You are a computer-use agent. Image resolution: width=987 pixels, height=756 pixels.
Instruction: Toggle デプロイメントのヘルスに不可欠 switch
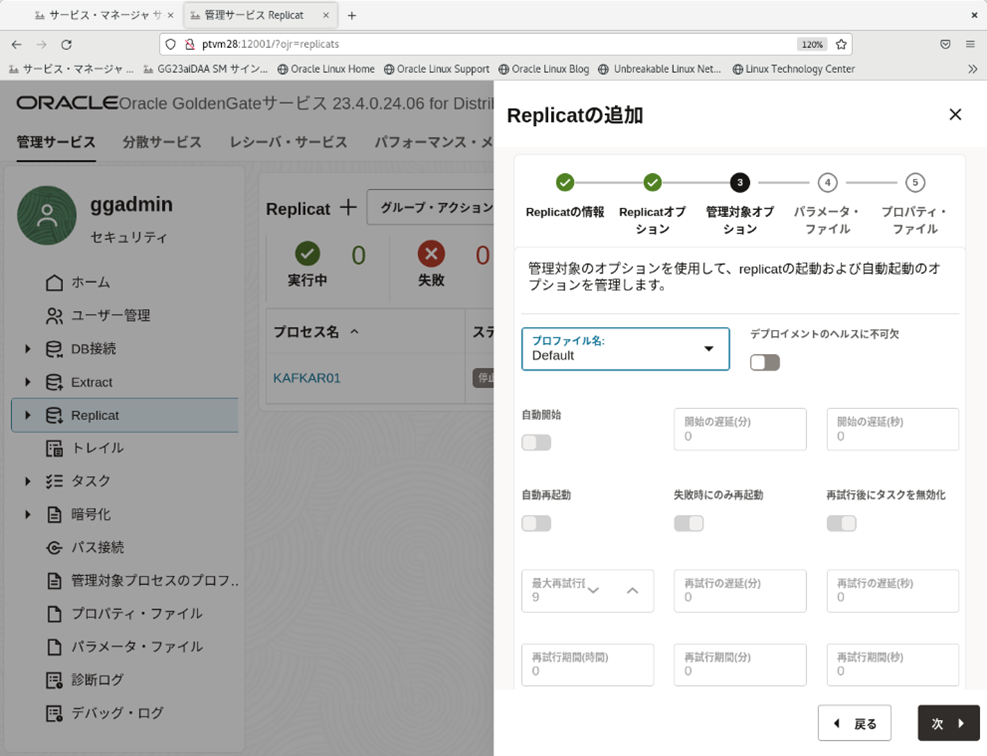tap(765, 363)
